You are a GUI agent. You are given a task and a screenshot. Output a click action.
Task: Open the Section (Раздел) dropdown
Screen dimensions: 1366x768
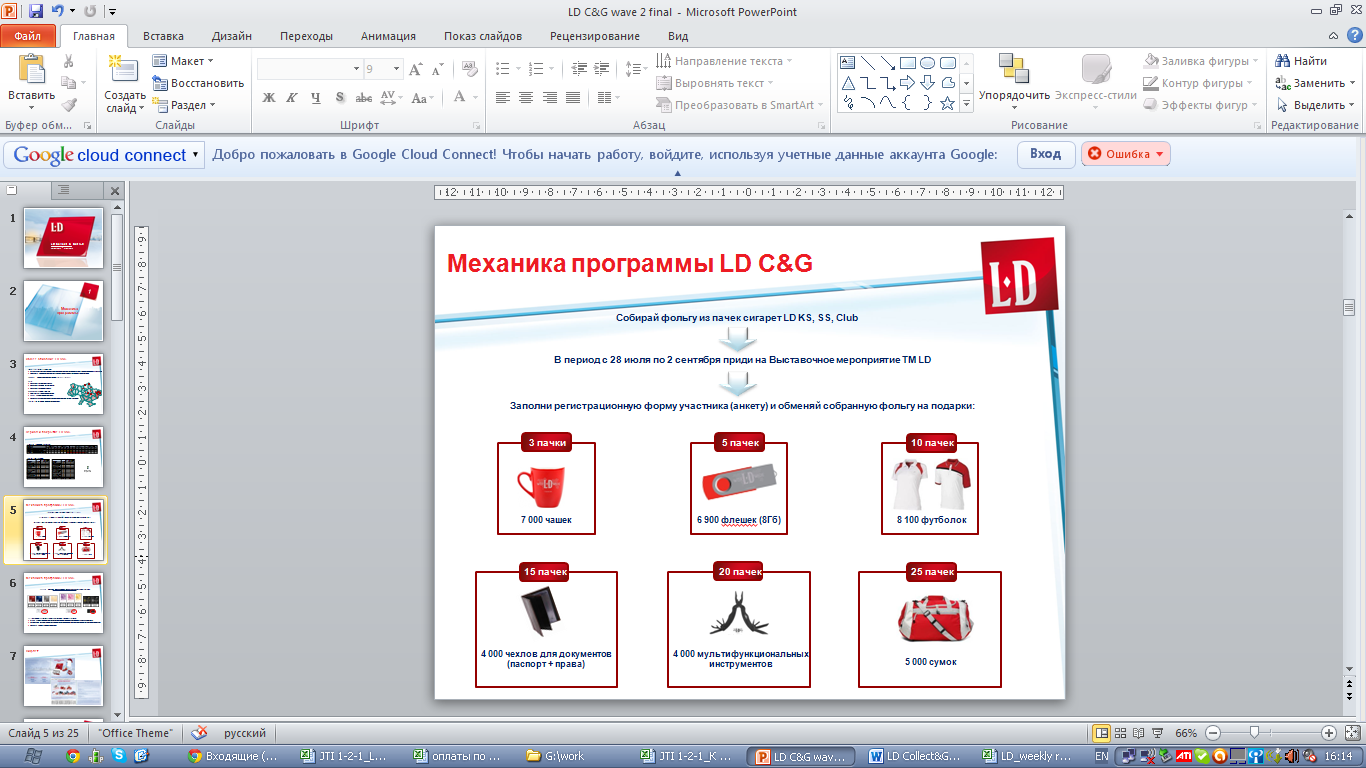(x=184, y=105)
